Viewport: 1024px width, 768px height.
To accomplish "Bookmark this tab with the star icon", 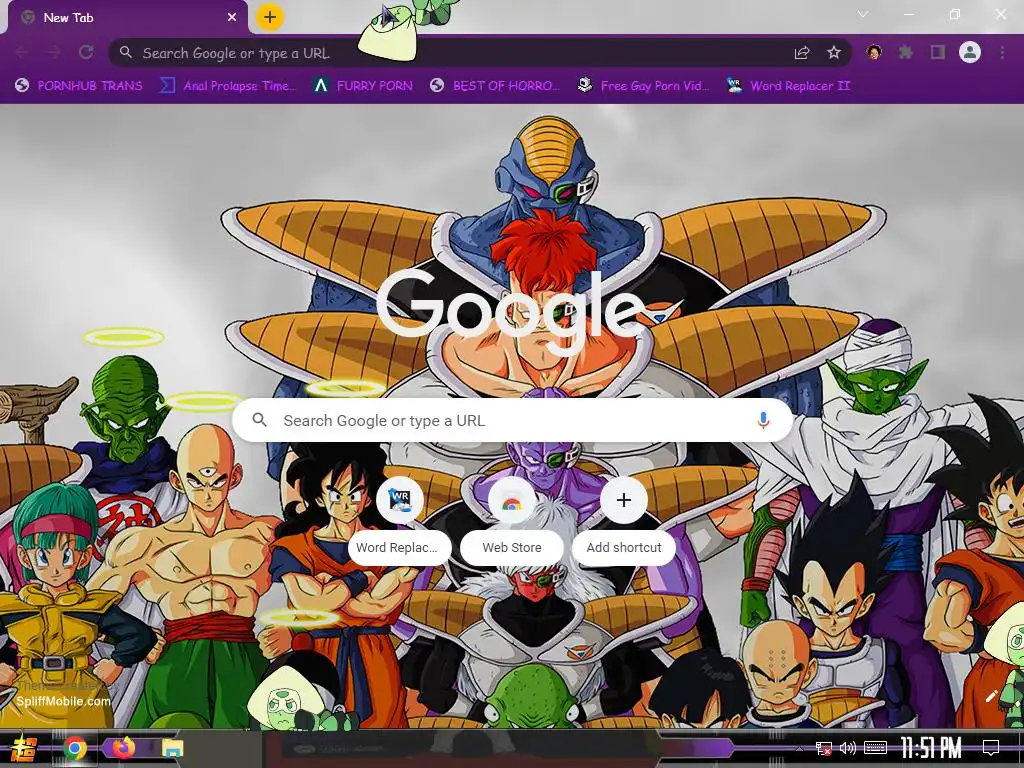I will click(x=834, y=53).
